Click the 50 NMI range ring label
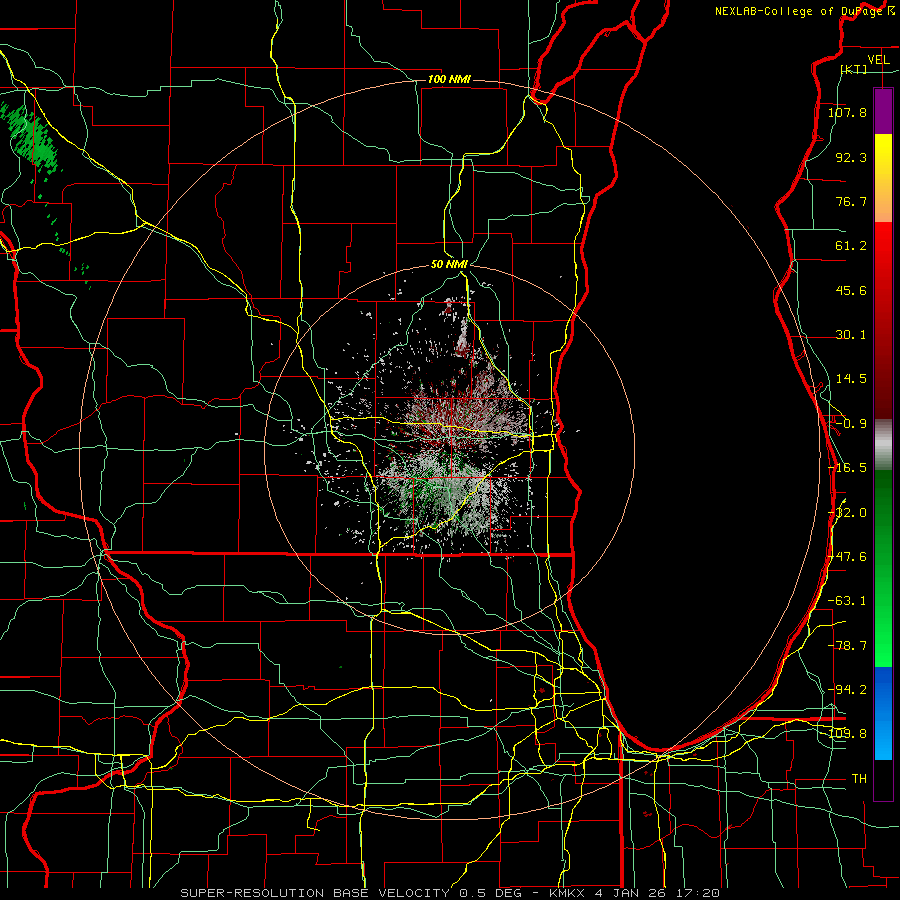The width and height of the screenshot is (900, 900). pyautogui.click(x=449, y=264)
